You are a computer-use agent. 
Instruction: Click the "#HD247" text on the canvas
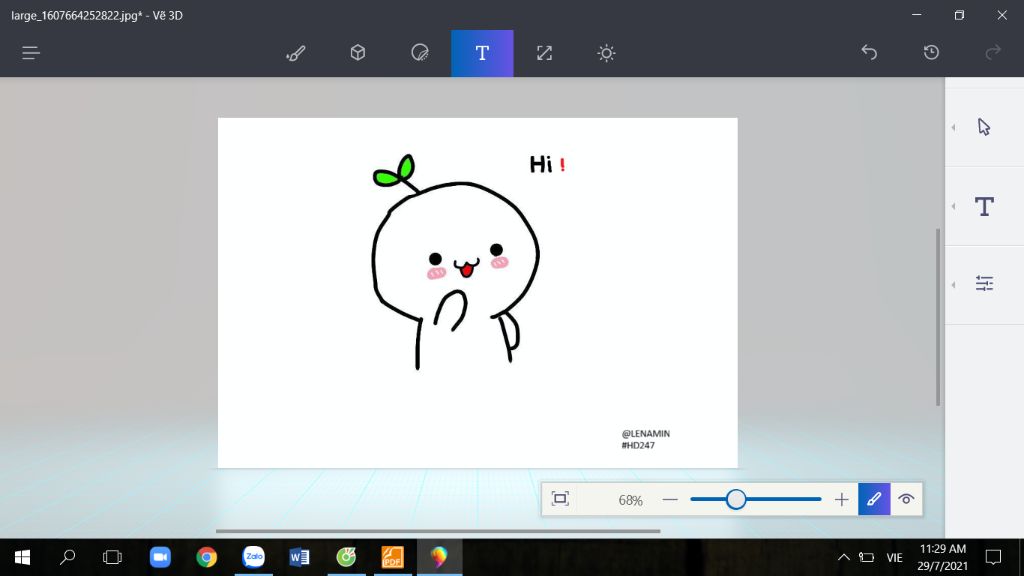(637, 445)
